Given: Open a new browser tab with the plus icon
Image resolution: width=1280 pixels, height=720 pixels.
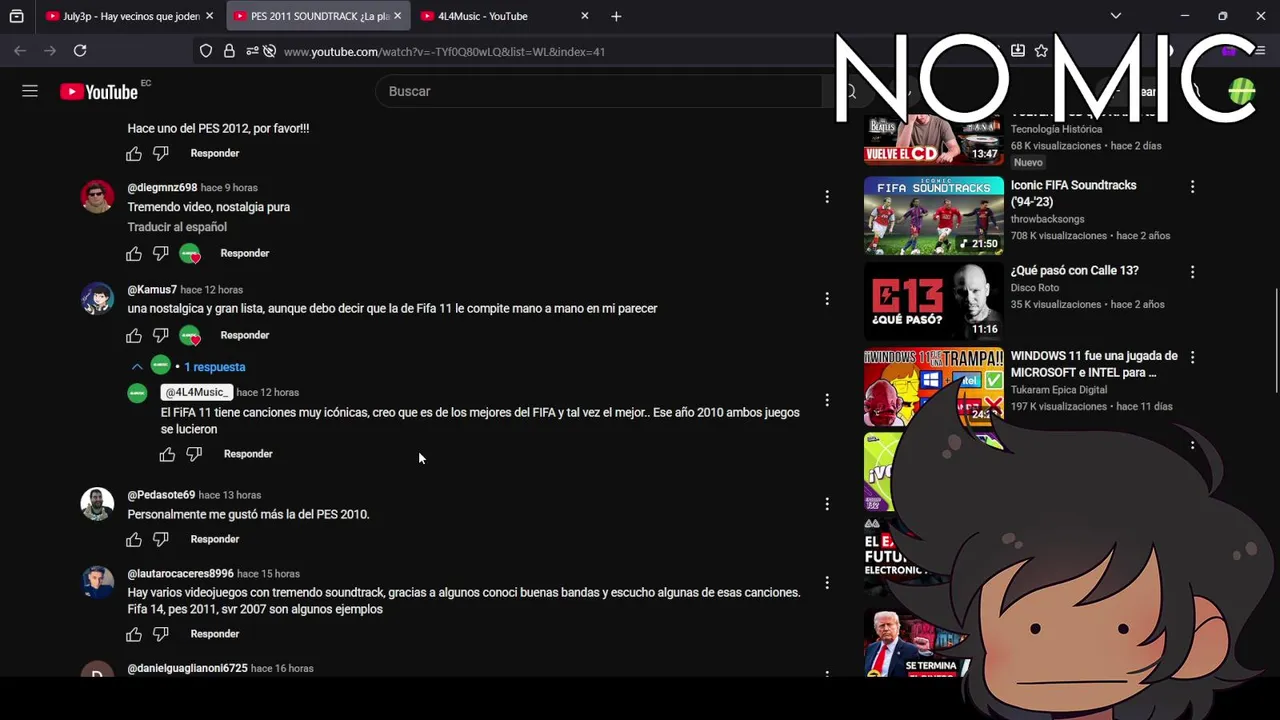Looking at the screenshot, I should 616,16.
